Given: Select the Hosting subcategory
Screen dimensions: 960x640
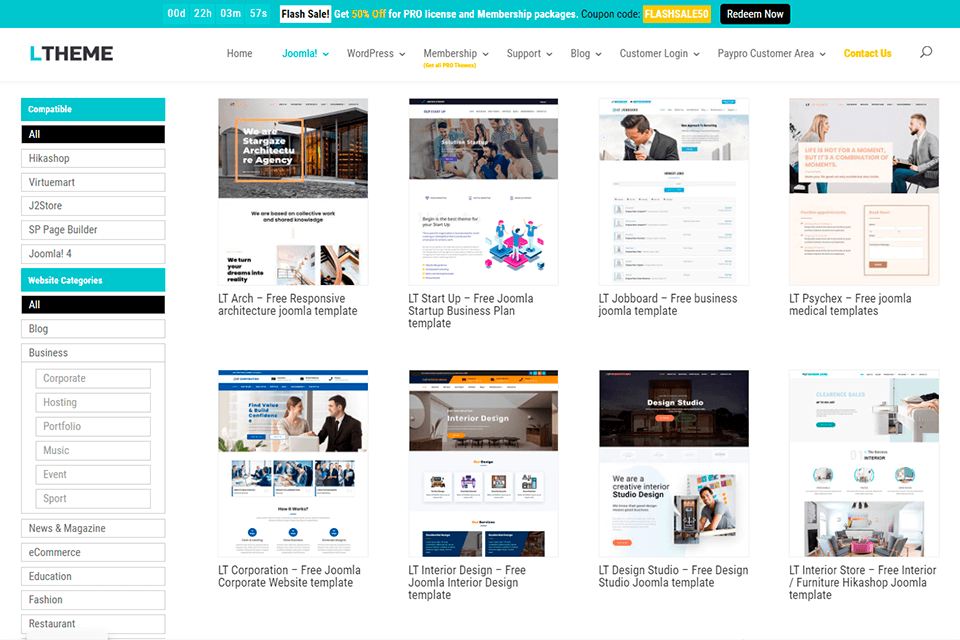Looking at the screenshot, I should coord(93,402).
